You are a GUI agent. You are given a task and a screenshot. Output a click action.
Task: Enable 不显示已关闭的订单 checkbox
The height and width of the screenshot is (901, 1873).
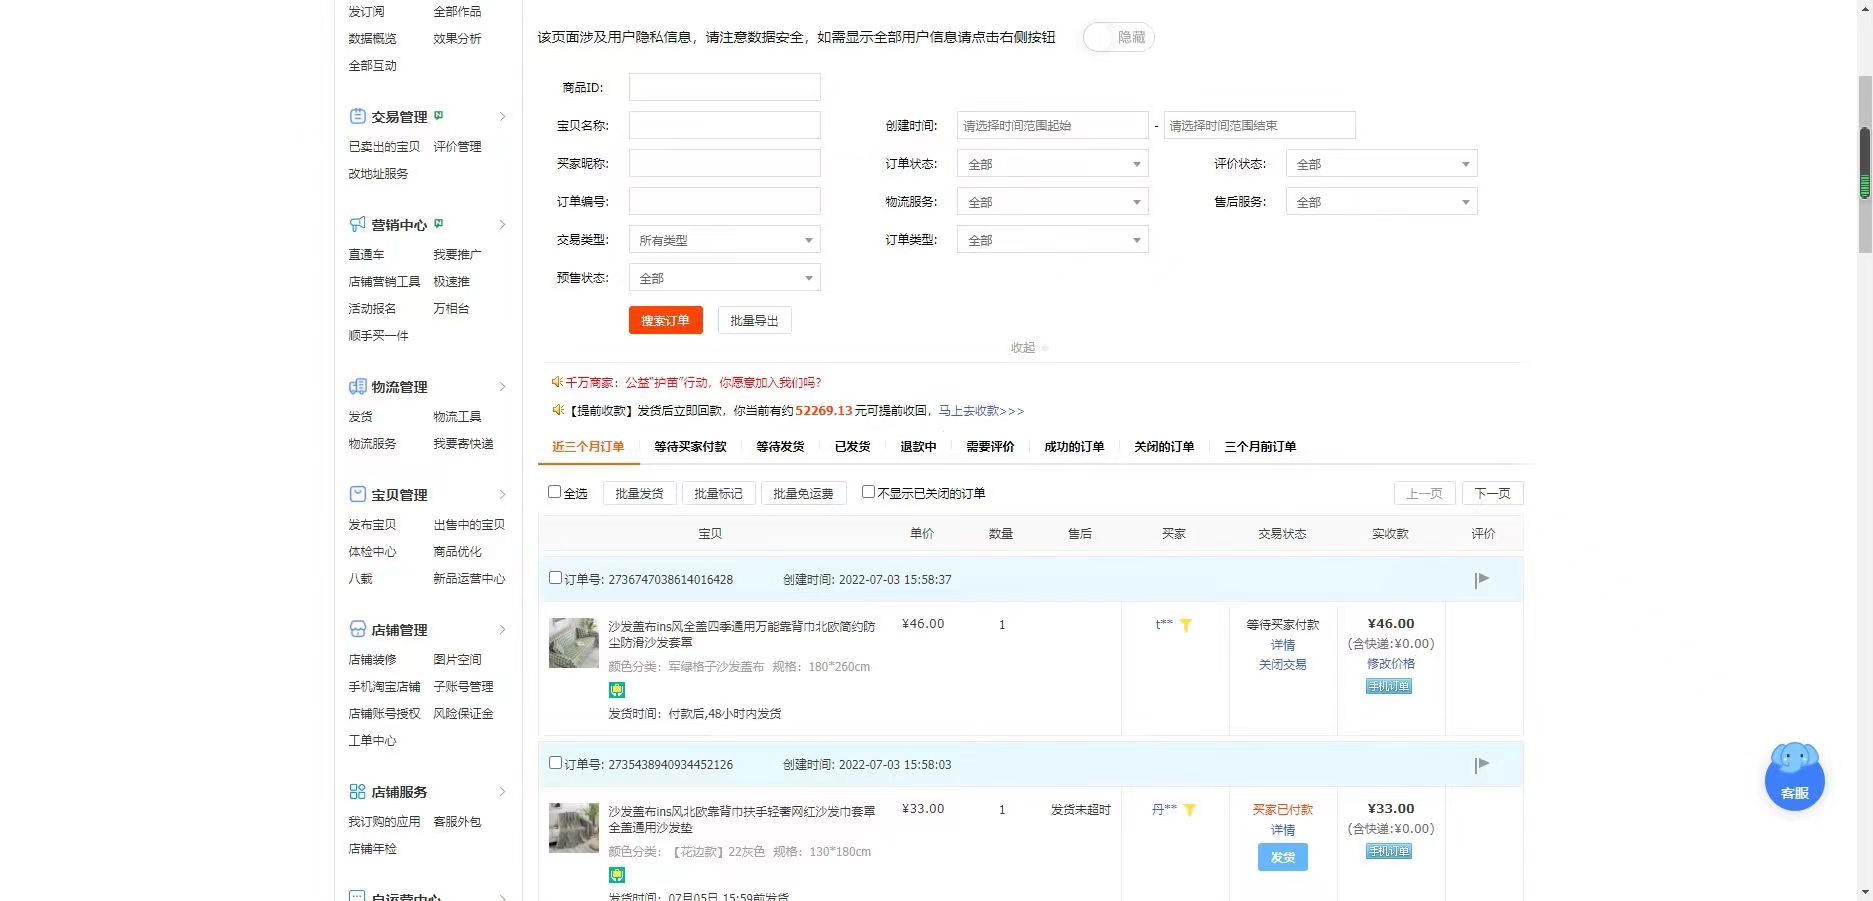[x=868, y=492]
